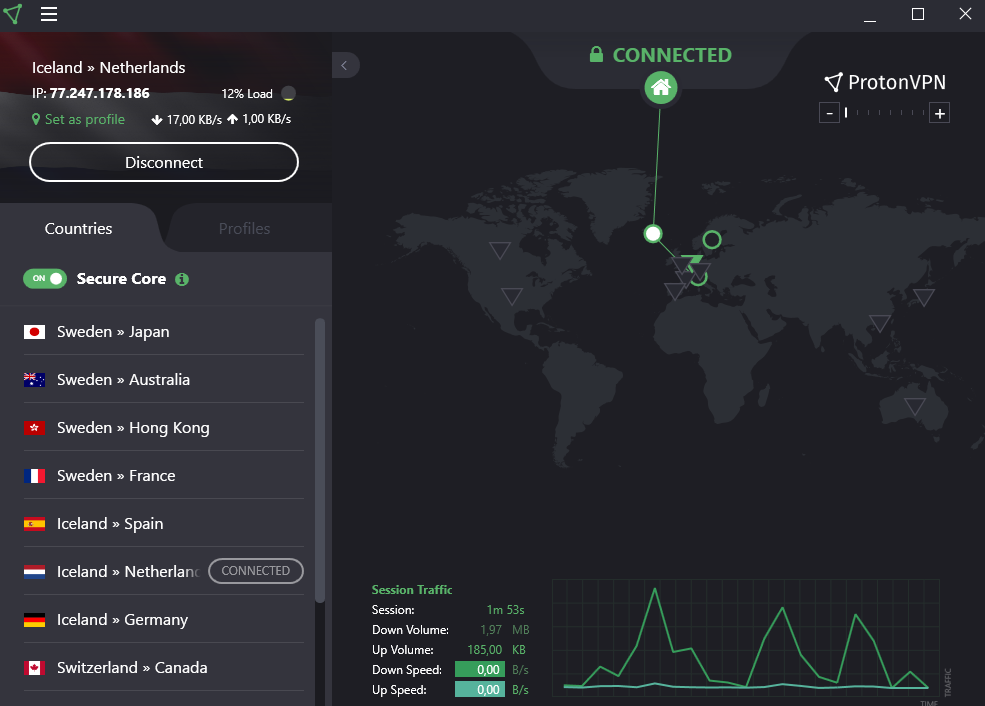Select the Switzerland » Canada server
Screen dimensions: 985x706
(x=132, y=668)
